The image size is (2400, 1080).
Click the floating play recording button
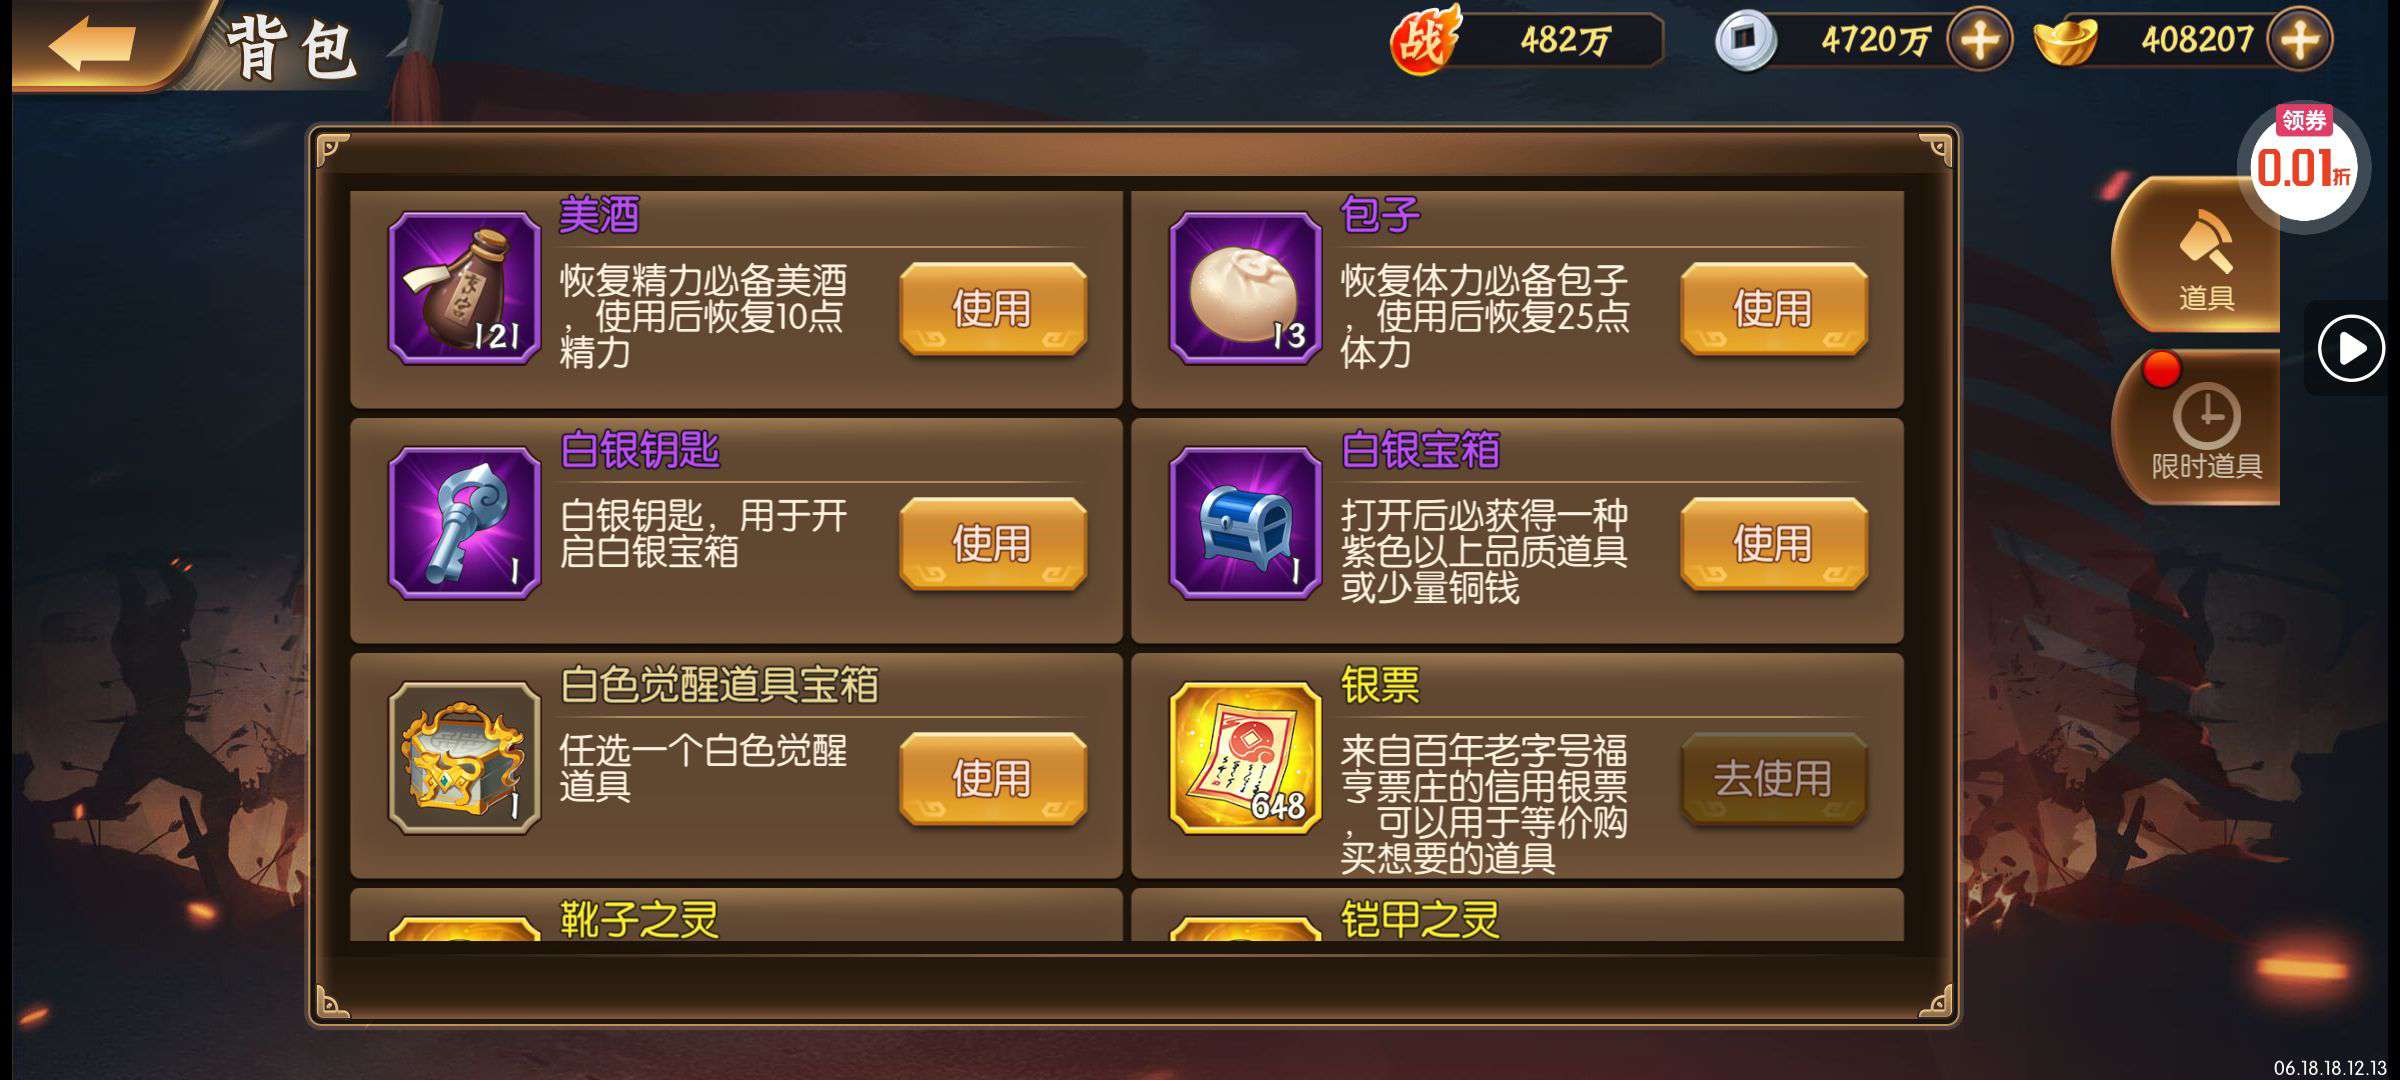2351,348
